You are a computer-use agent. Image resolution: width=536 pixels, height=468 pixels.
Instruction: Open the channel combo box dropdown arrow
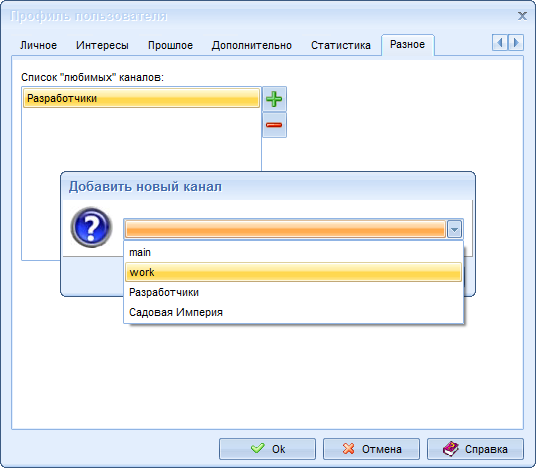coord(454,229)
